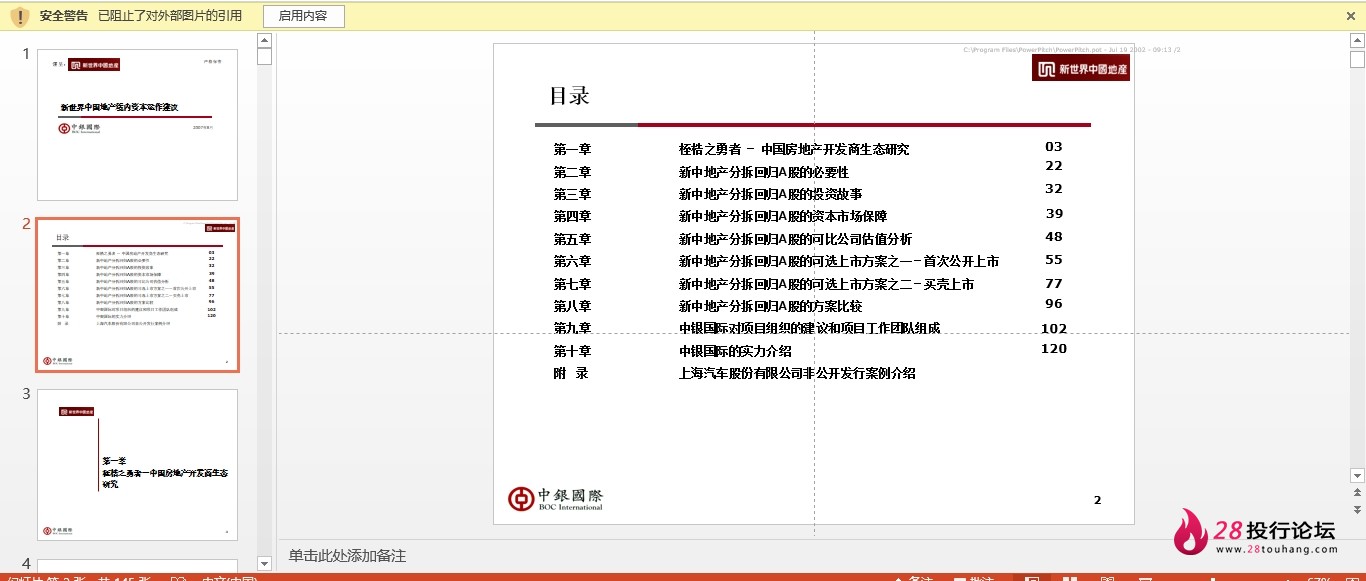Click the title 新中地产分拆回归A股的方案比较
1366x581 pixels.
point(771,306)
